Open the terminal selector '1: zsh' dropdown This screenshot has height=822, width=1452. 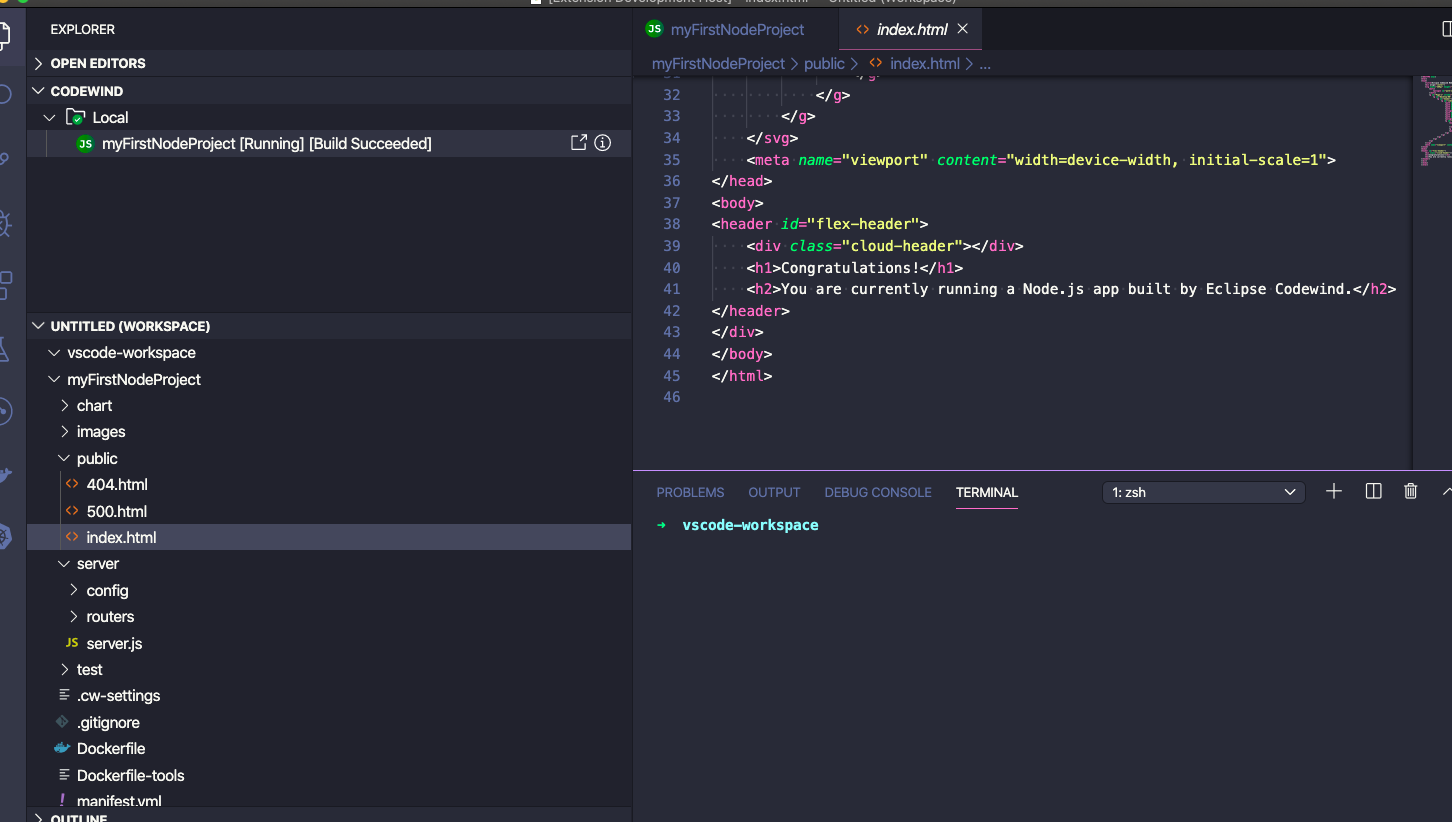tap(1203, 492)
